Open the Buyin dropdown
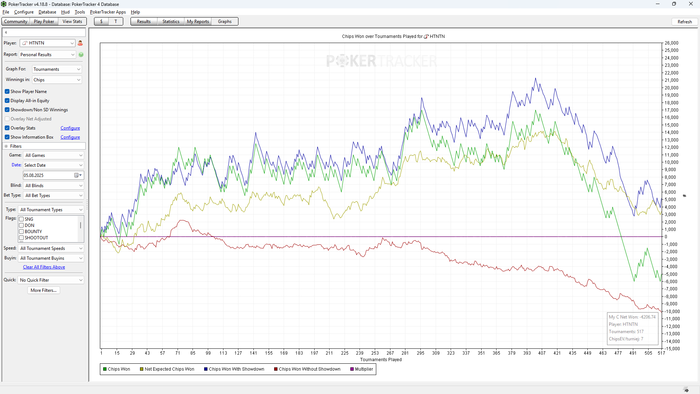 [x=51, y=258]
